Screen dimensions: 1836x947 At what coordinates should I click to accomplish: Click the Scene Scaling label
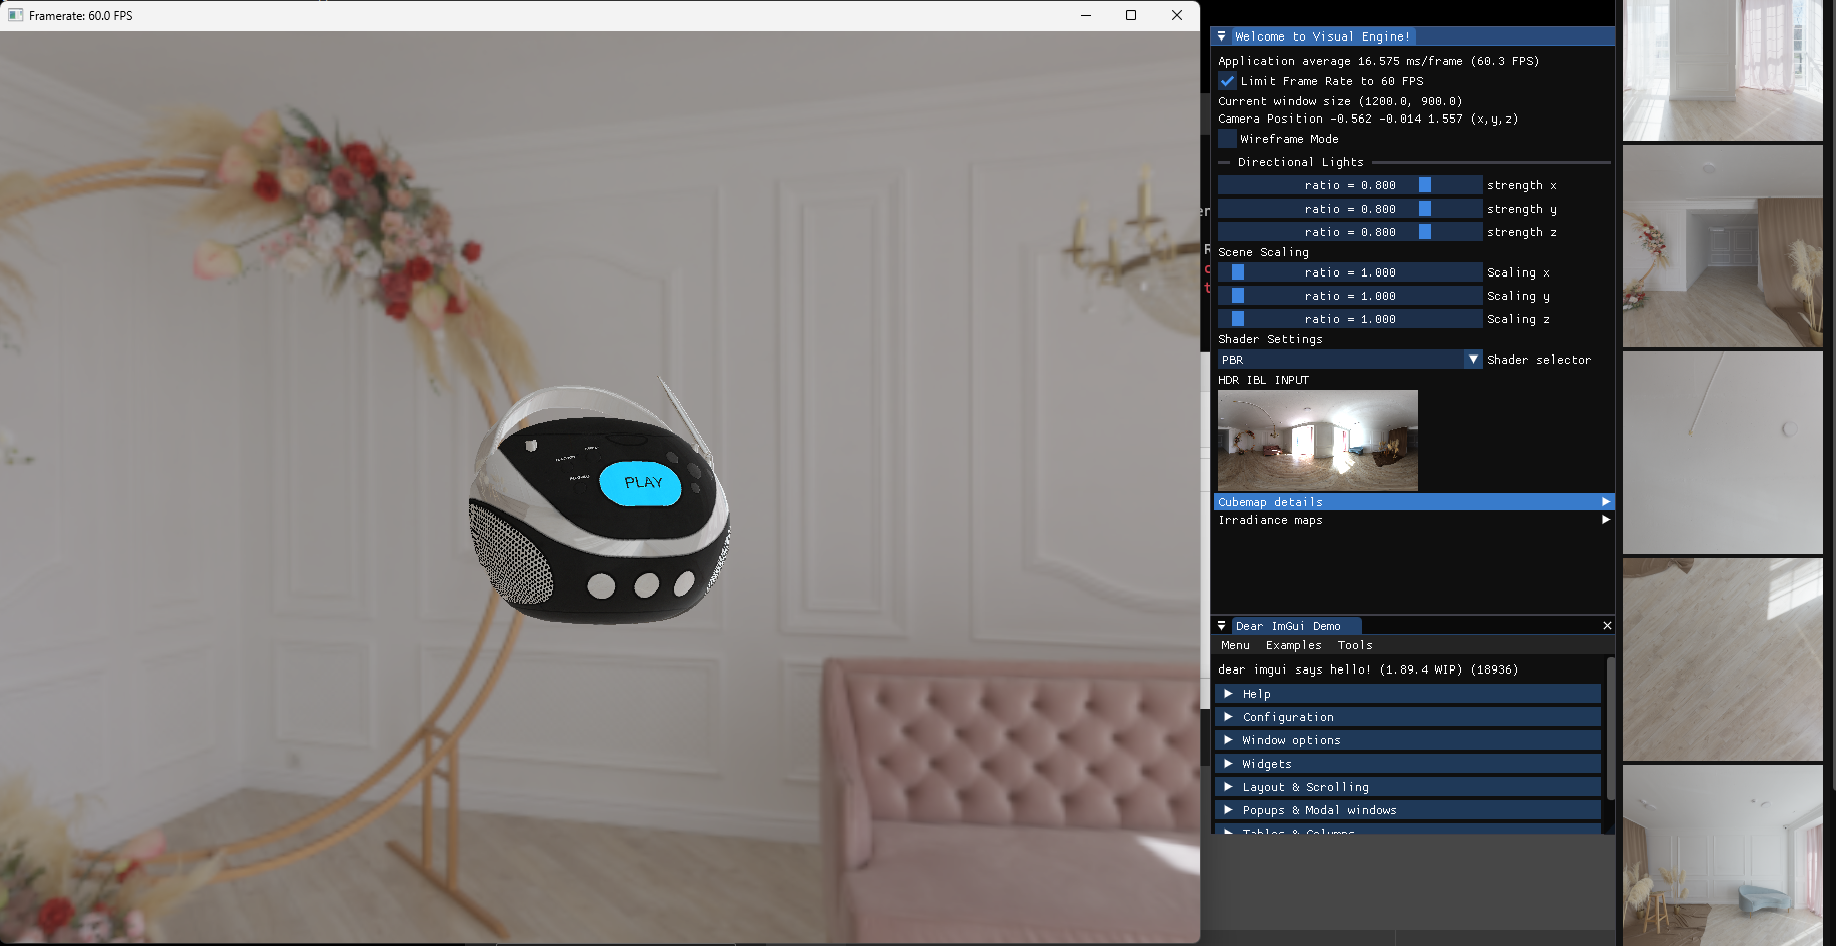tap(1263, 252)
